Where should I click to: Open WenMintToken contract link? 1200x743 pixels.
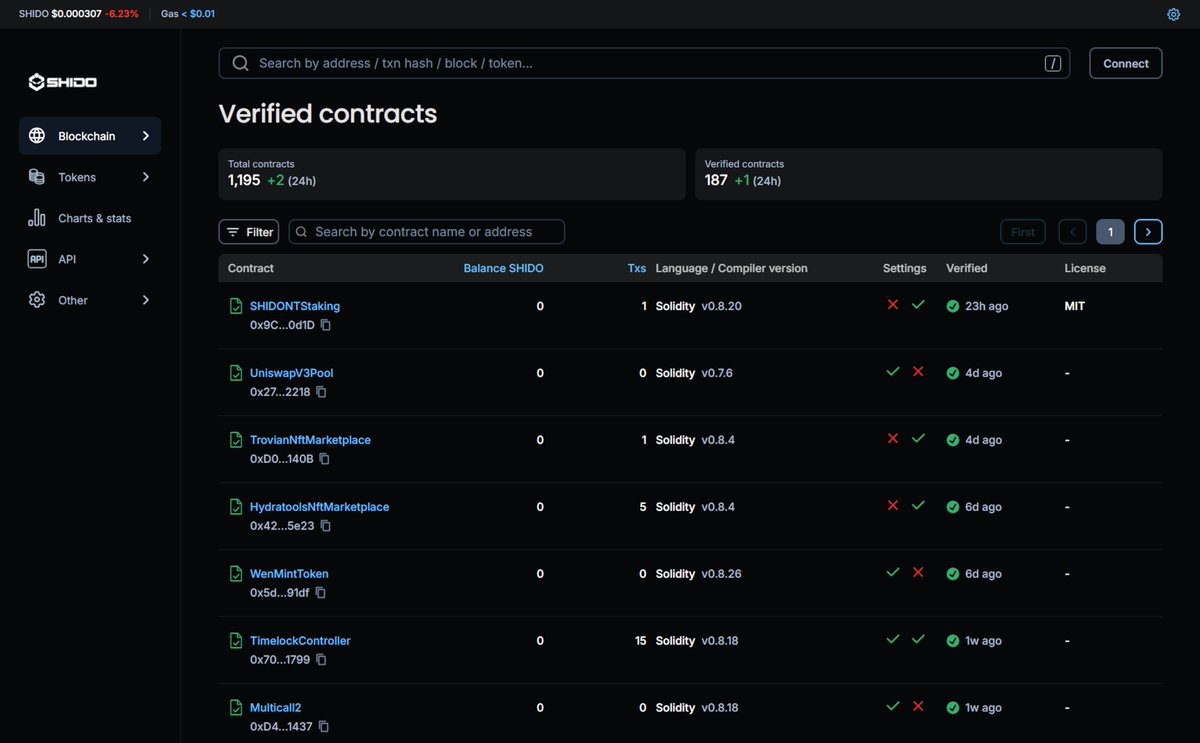click(x=289, y=574)
